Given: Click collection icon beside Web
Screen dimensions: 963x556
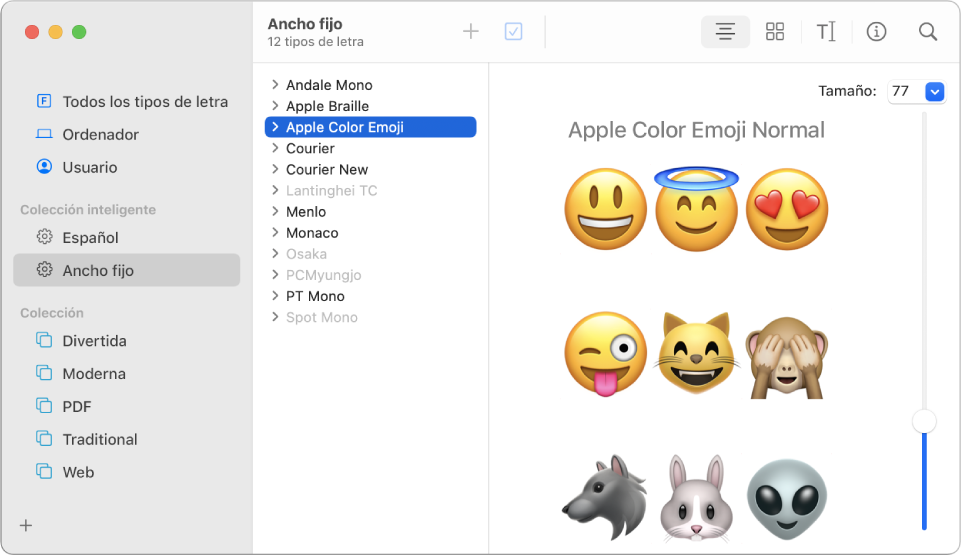Looking at the screenshot, I should coord(44,471).
